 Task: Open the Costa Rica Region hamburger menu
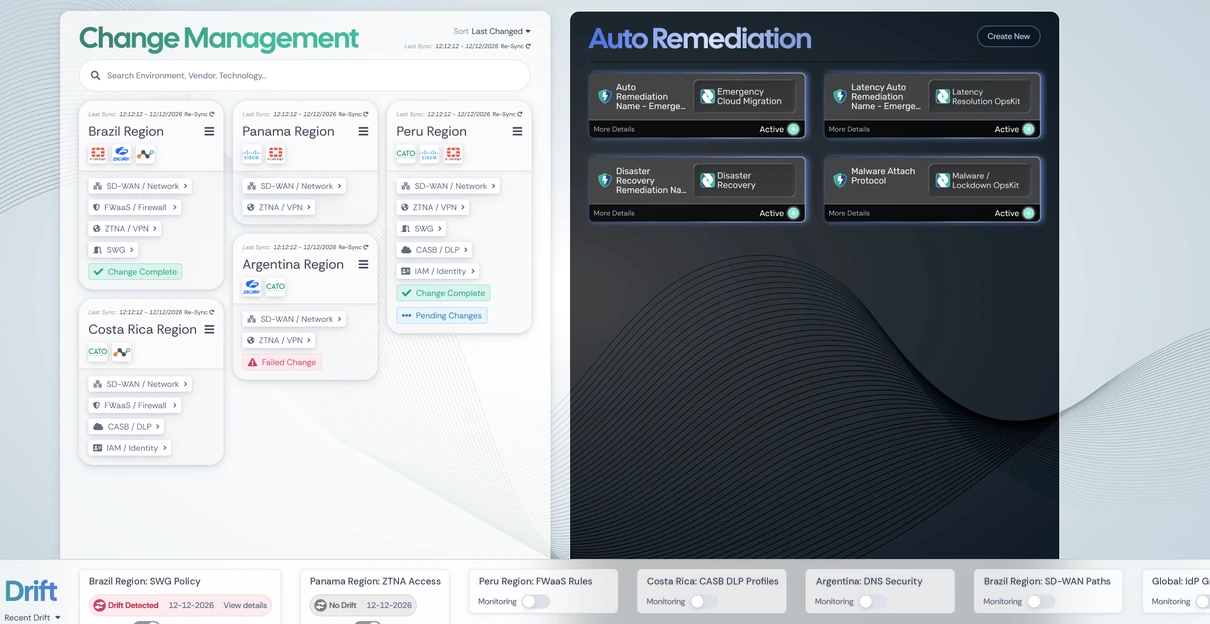pyautogui.click(x=209, y=329)
